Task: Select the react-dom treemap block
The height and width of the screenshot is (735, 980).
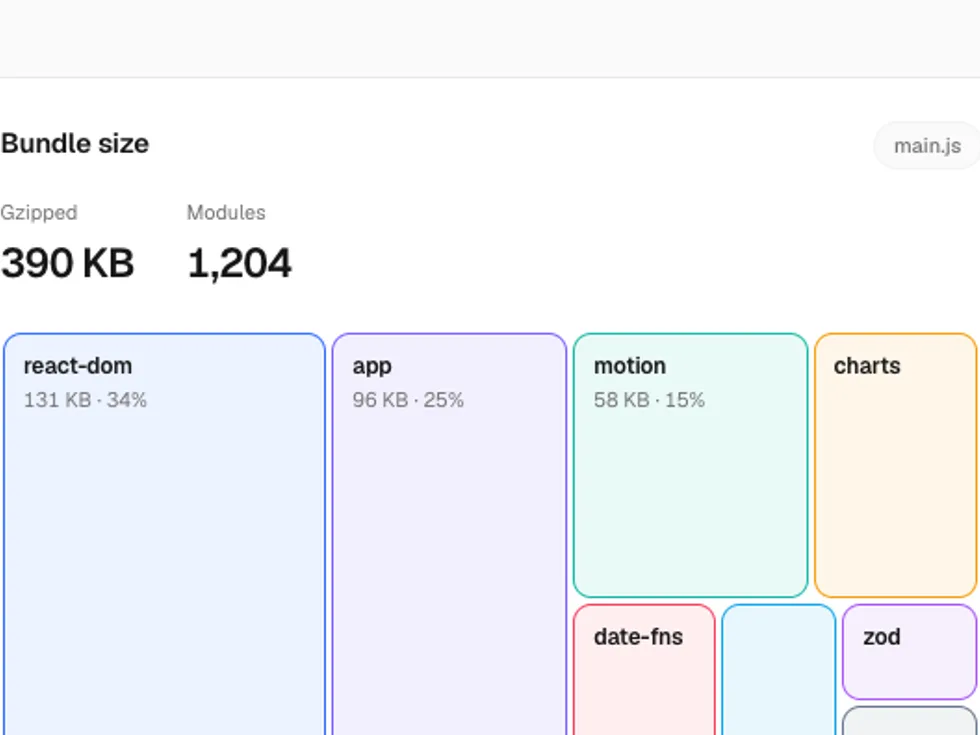Action: (164, 534)
